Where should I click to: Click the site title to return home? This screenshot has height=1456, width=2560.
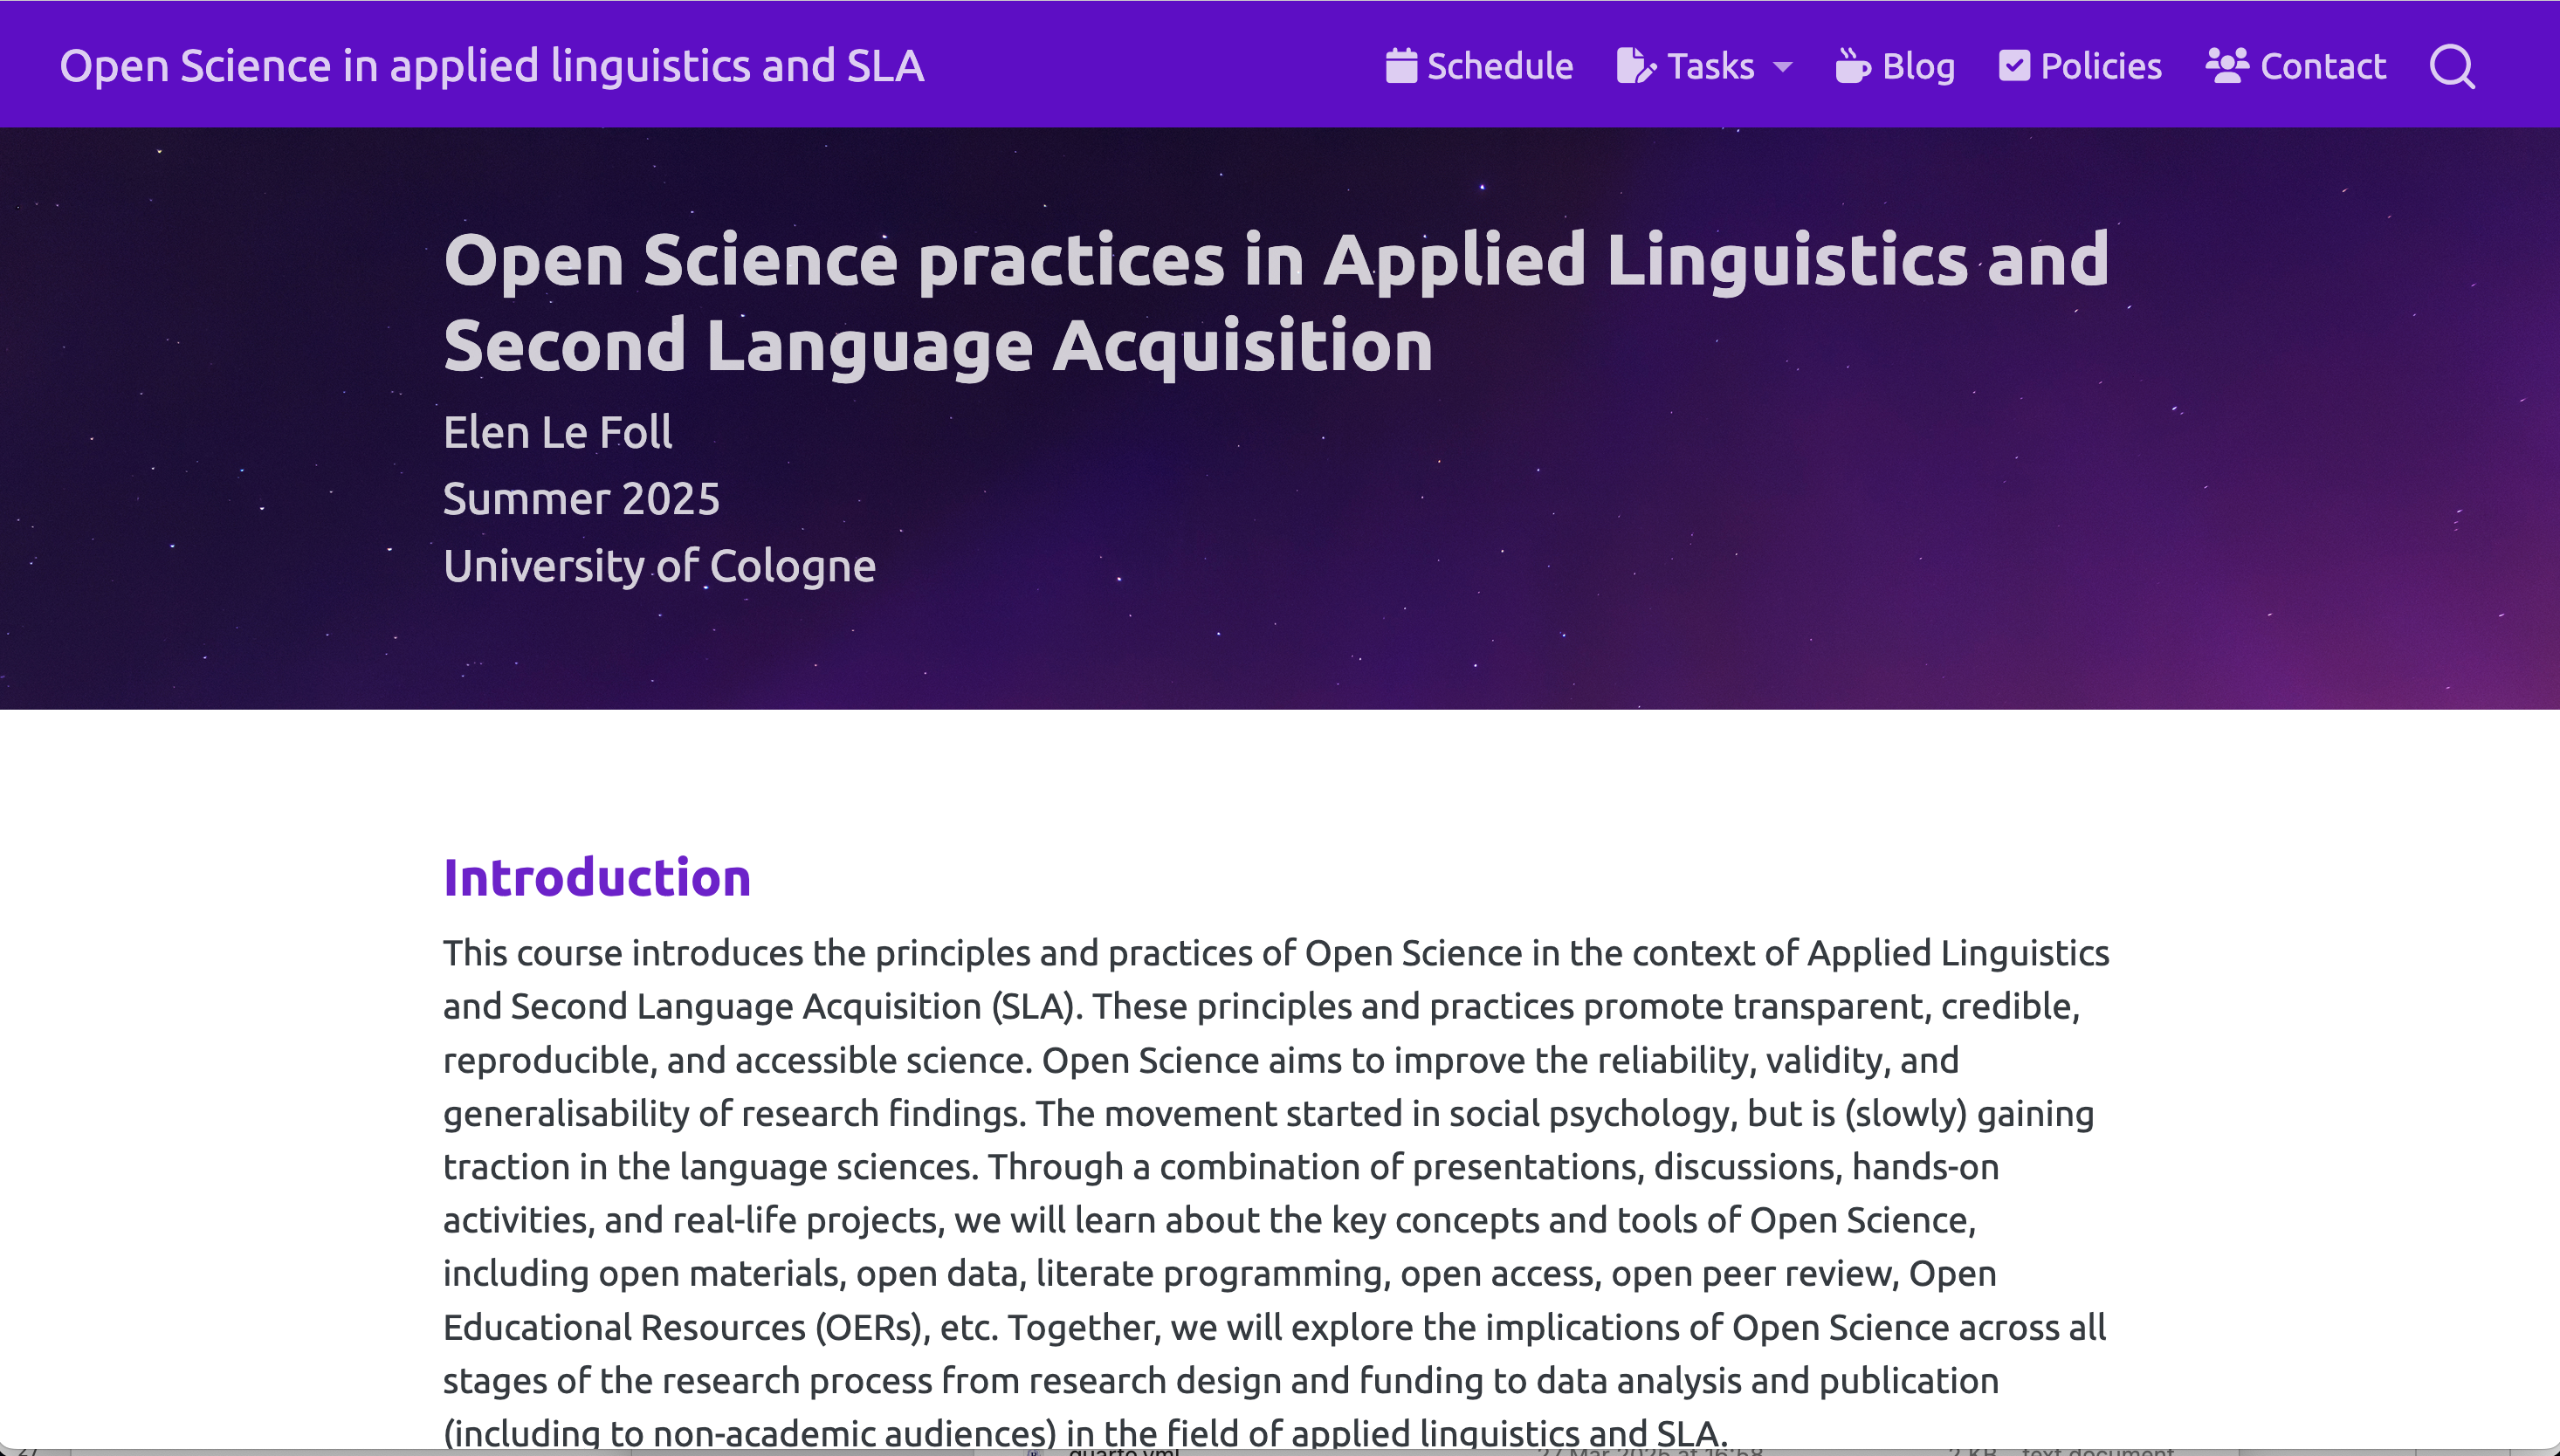[x=492, y=65]
